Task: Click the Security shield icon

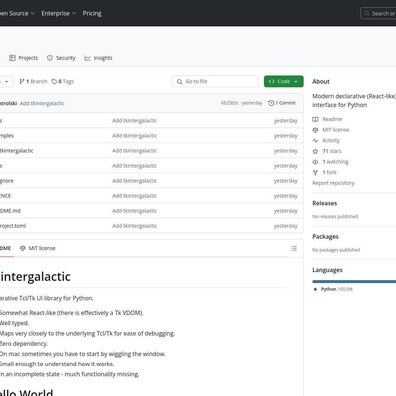Action: click(x=50, y=58)
